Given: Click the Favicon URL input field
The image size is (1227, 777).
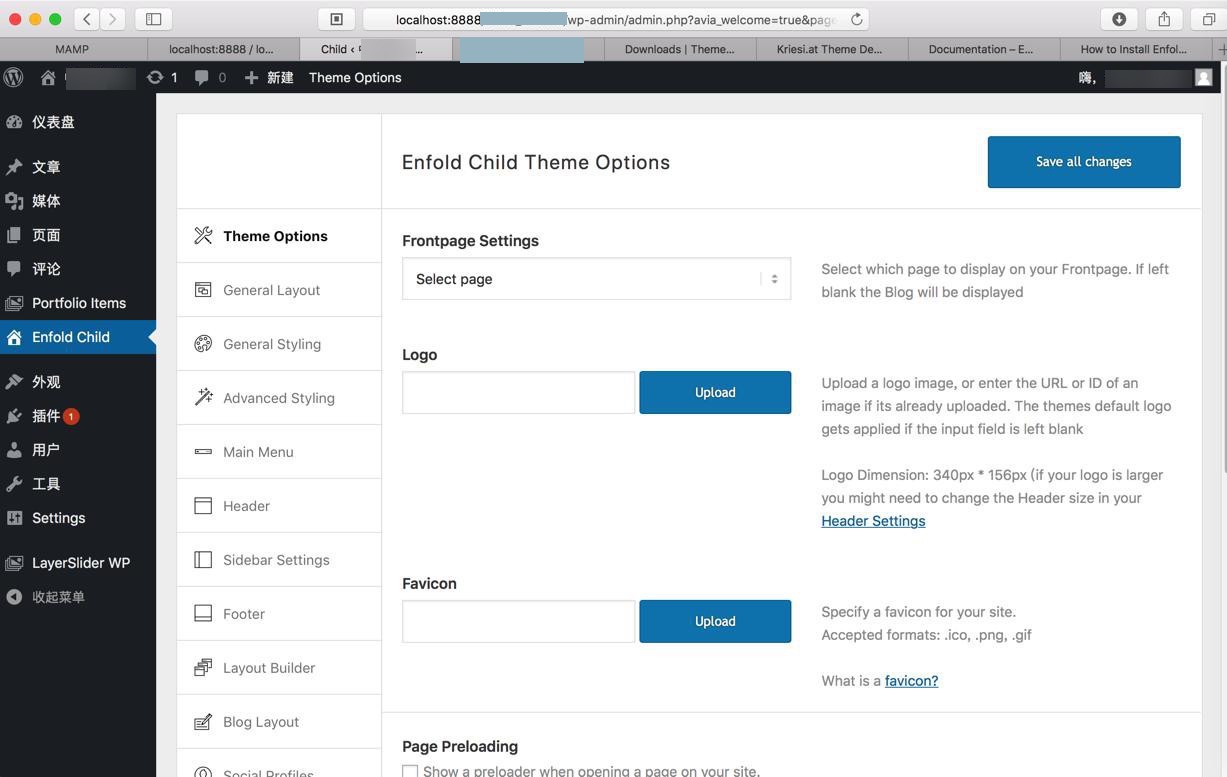Looking at the screenshot, I should [518, 622].
